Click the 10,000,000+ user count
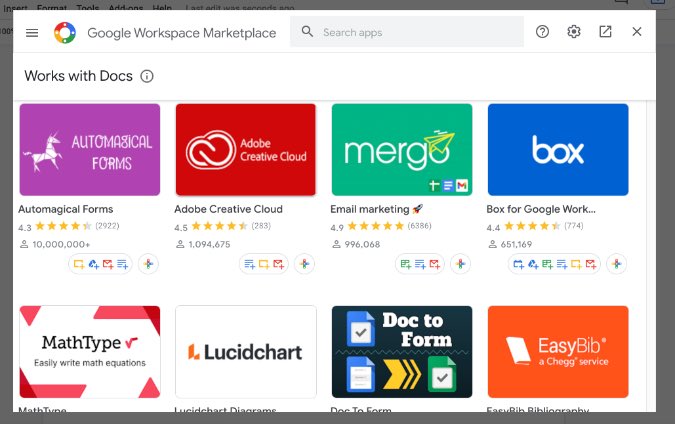Image resolution: width=675 pixels, height=424 pixels. 61,244
